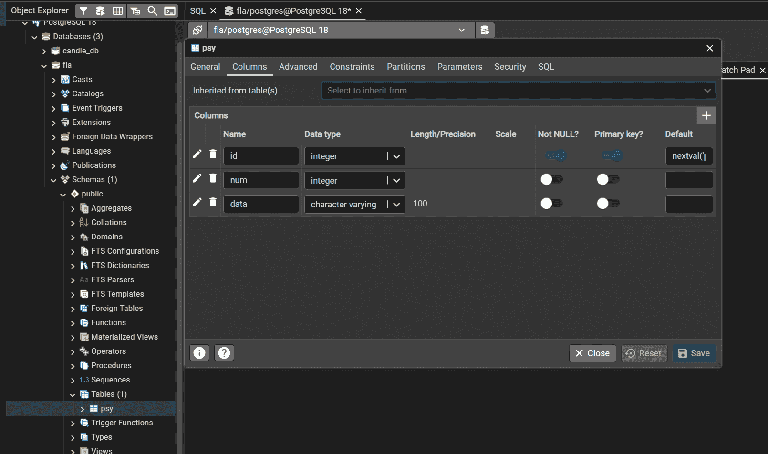The height and width of the screenshot is (454, 768).
Task: Open the search objects magnifier icon
Action: (x=152, y=10)
